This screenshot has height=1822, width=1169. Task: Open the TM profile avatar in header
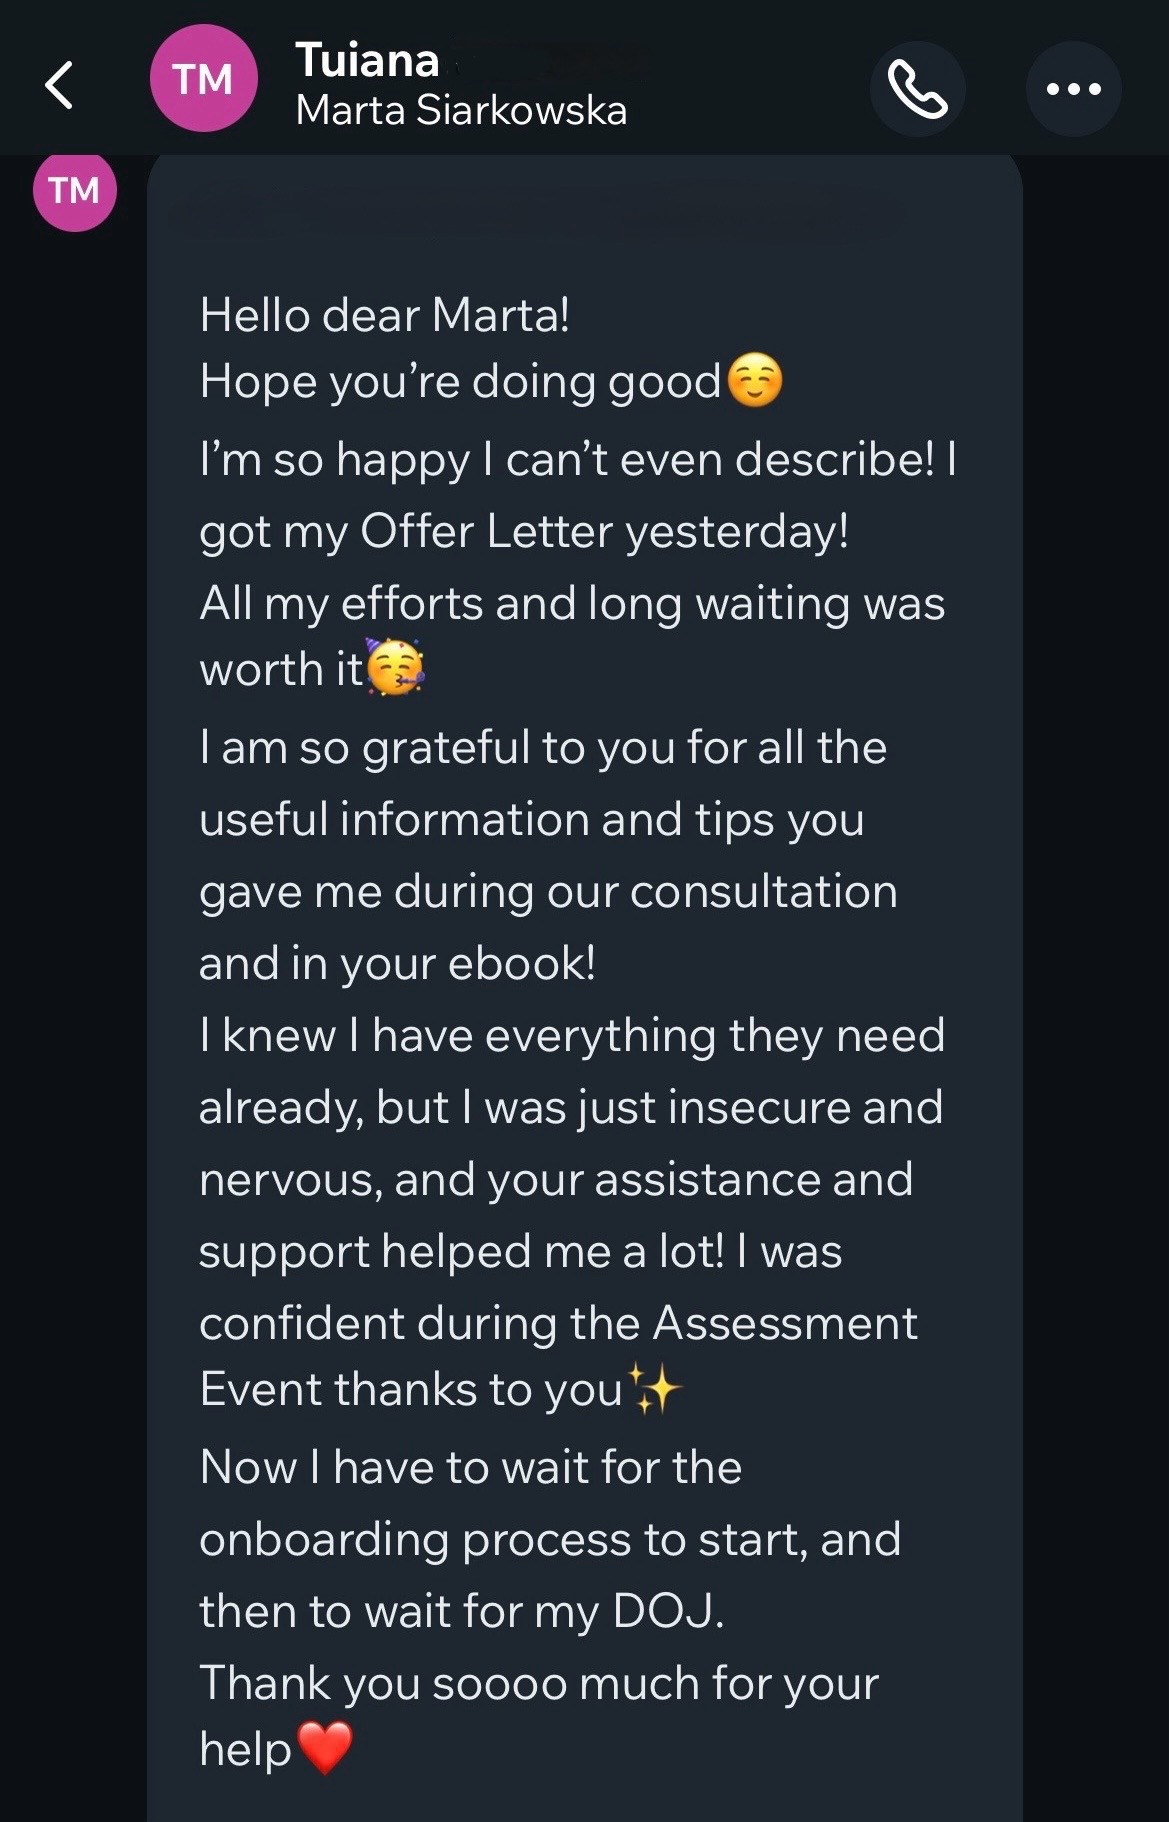(x=203, y=79)
